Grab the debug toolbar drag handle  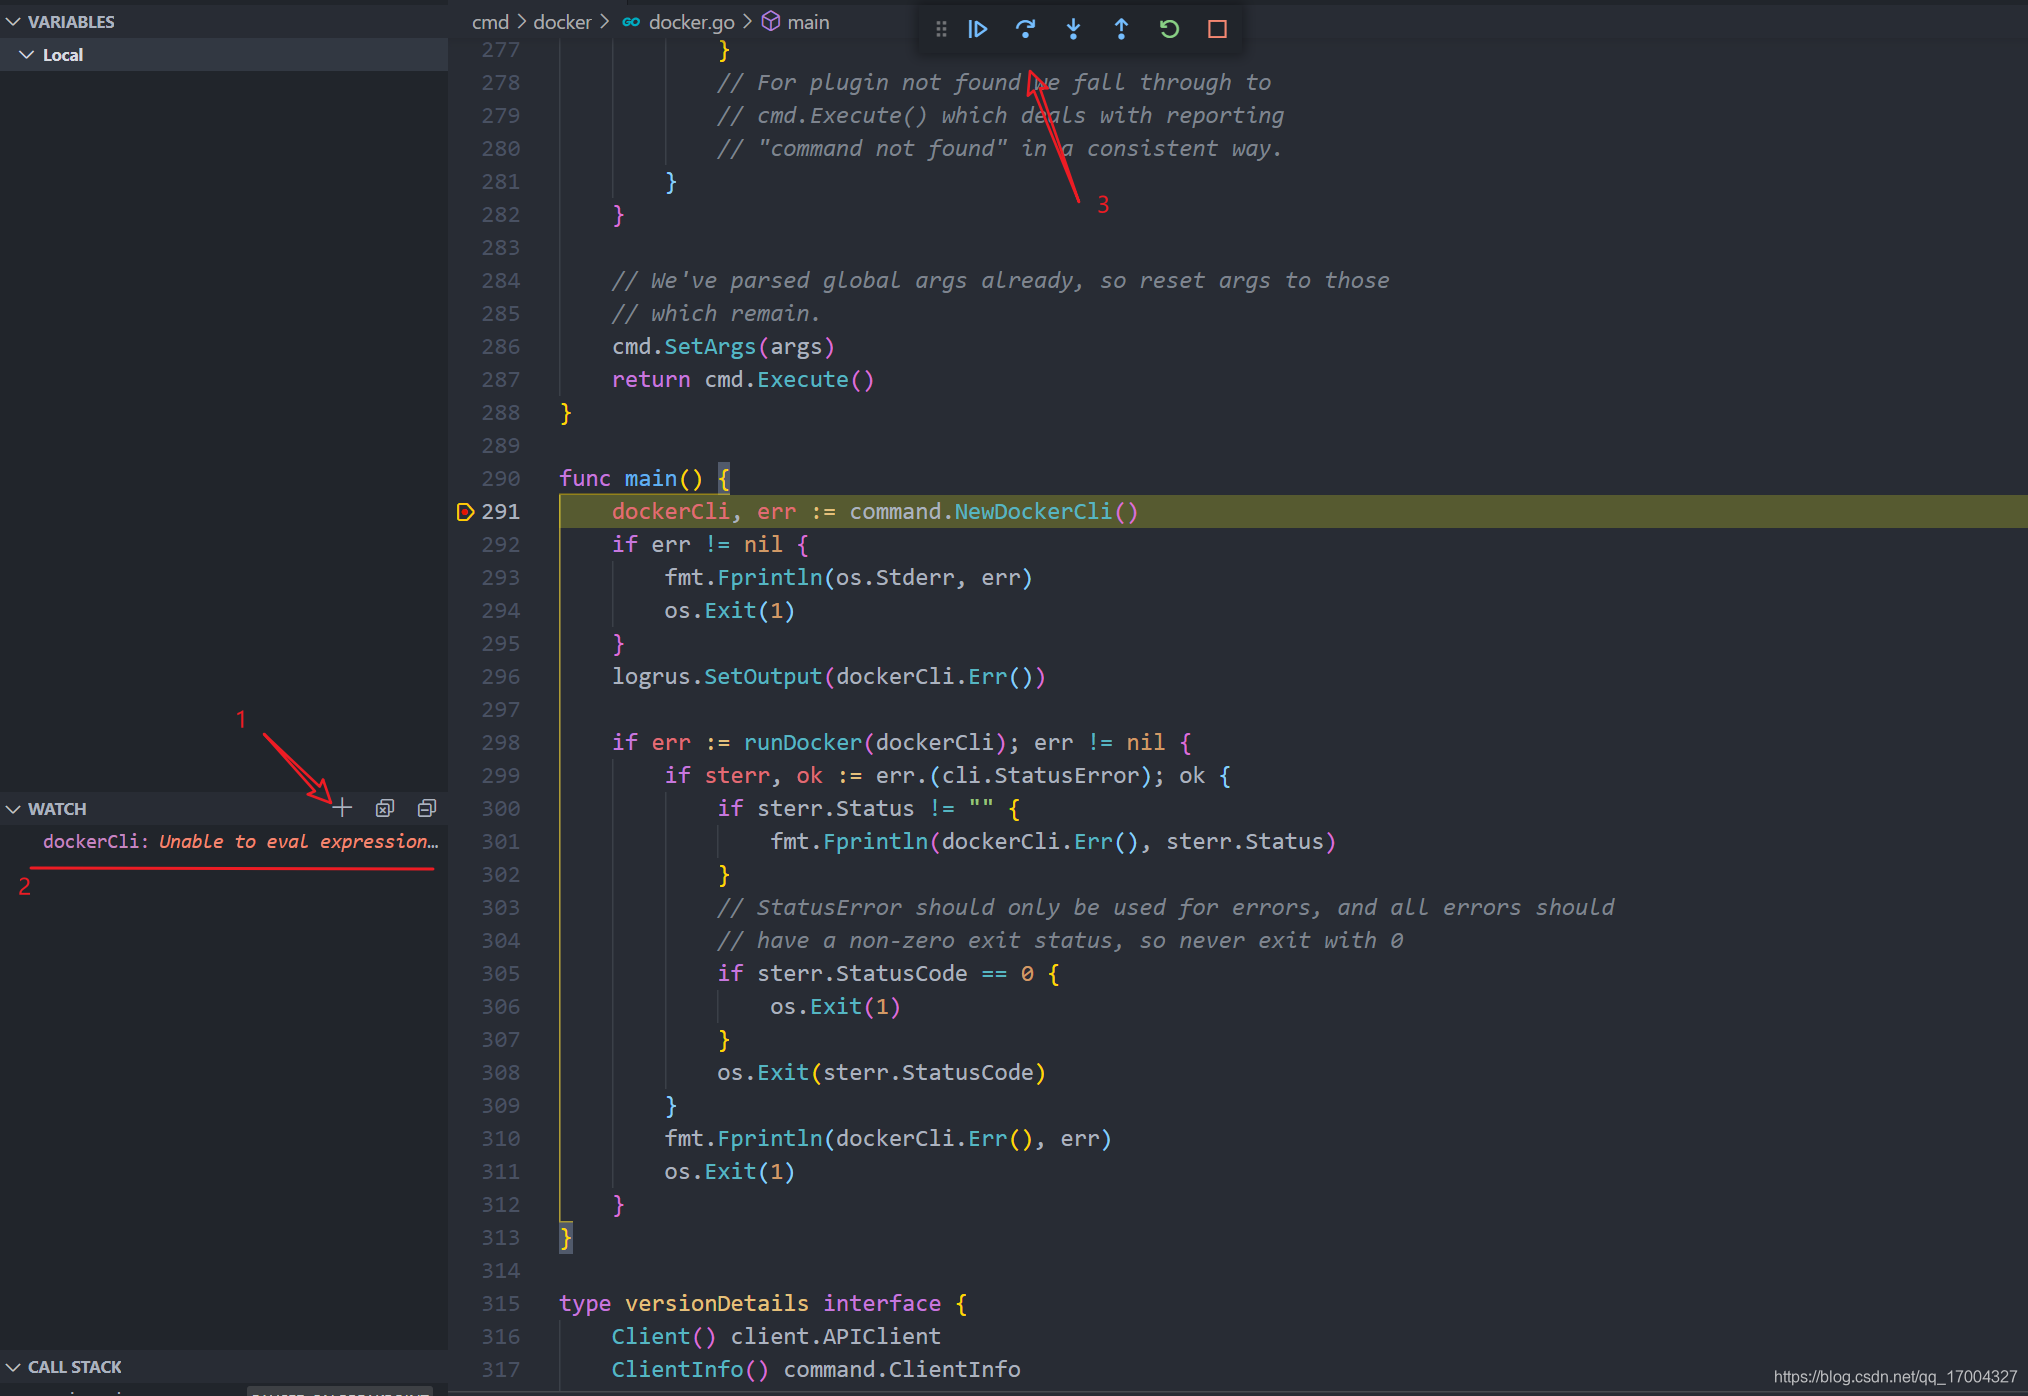point(941,29)
